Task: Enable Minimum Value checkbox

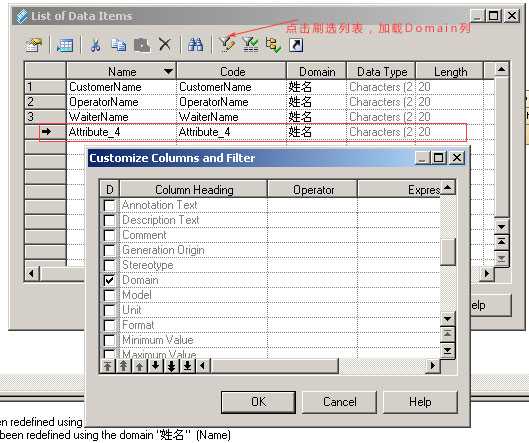Action: click(x=109, y=340)
